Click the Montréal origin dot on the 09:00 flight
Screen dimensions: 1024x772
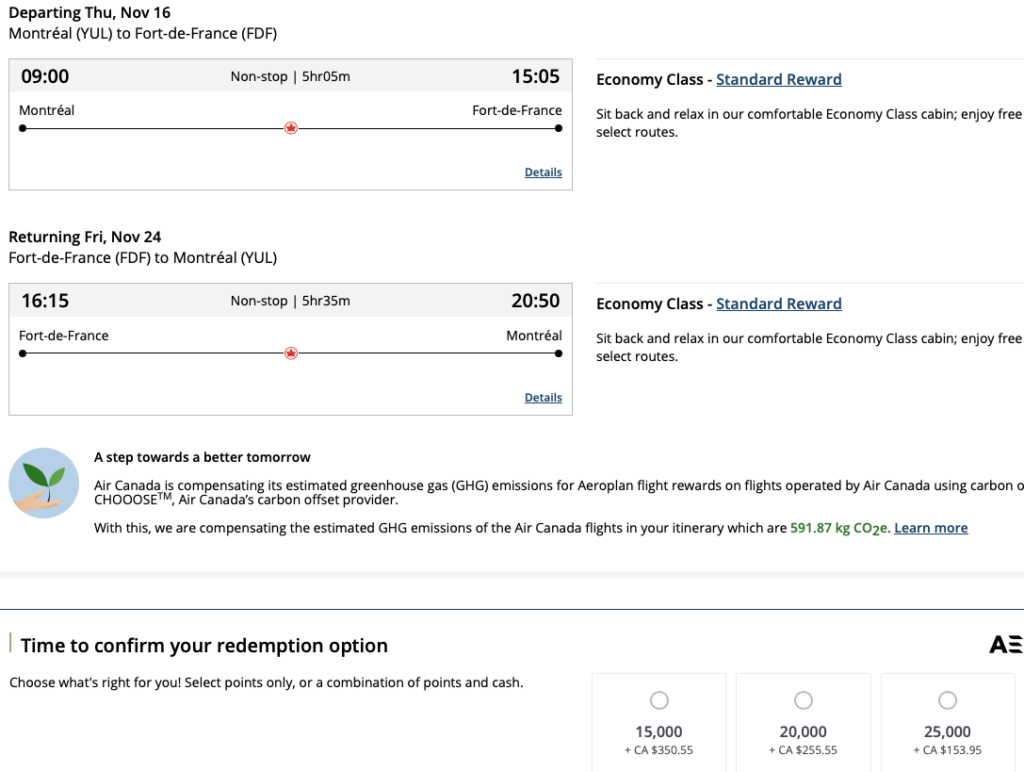coord(23,128)
